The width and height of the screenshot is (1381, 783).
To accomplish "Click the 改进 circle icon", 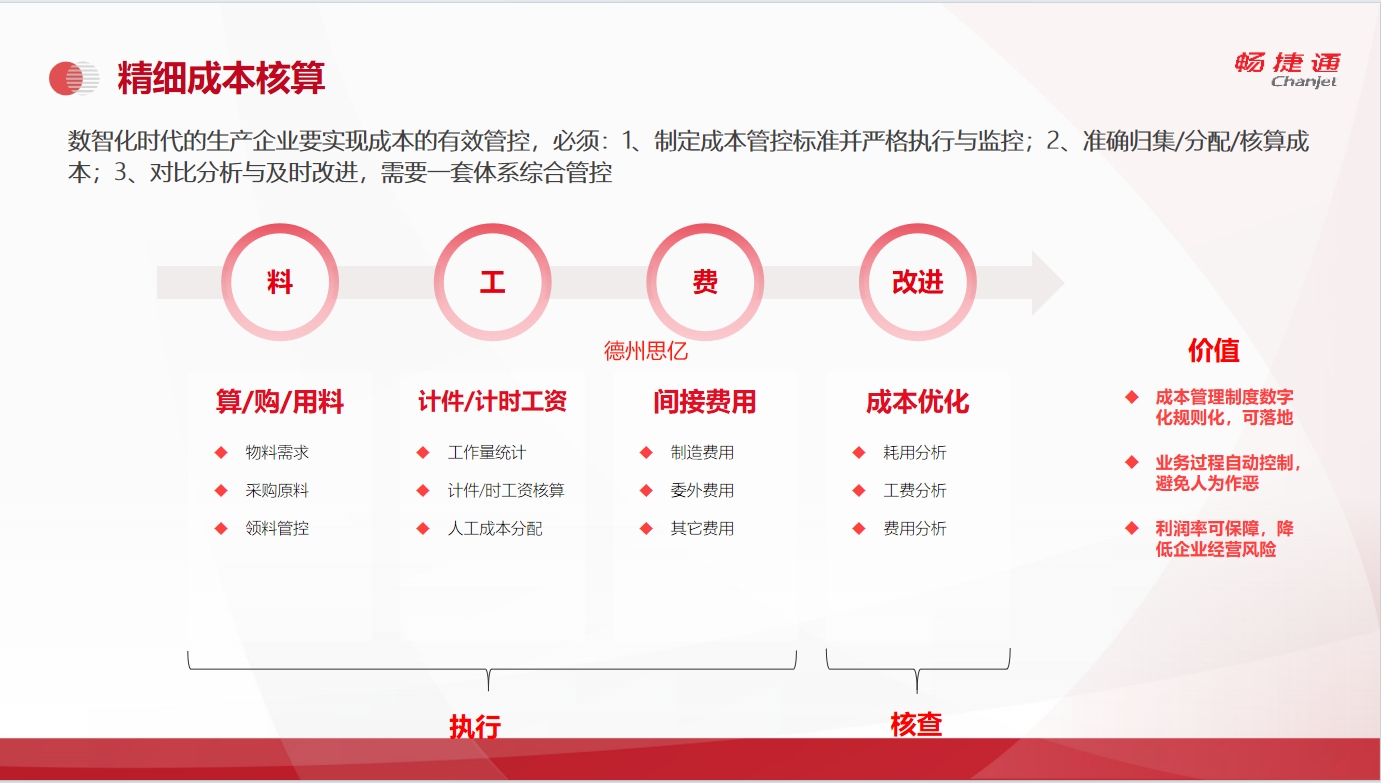I will coord(918,282).
